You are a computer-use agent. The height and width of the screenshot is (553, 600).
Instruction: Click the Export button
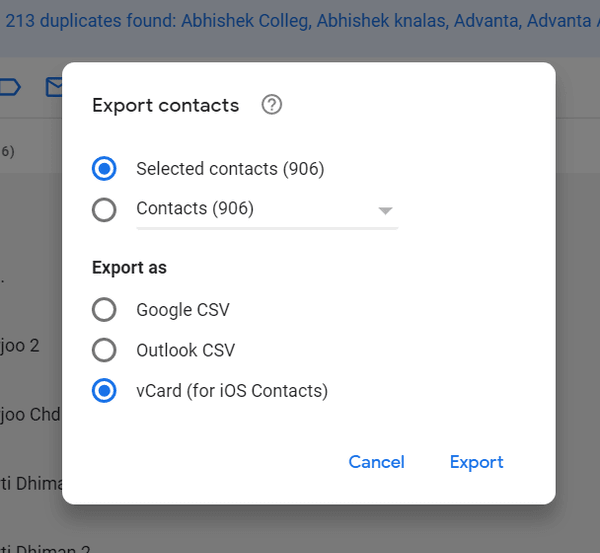pyautogui.click(x=476, y=462)
